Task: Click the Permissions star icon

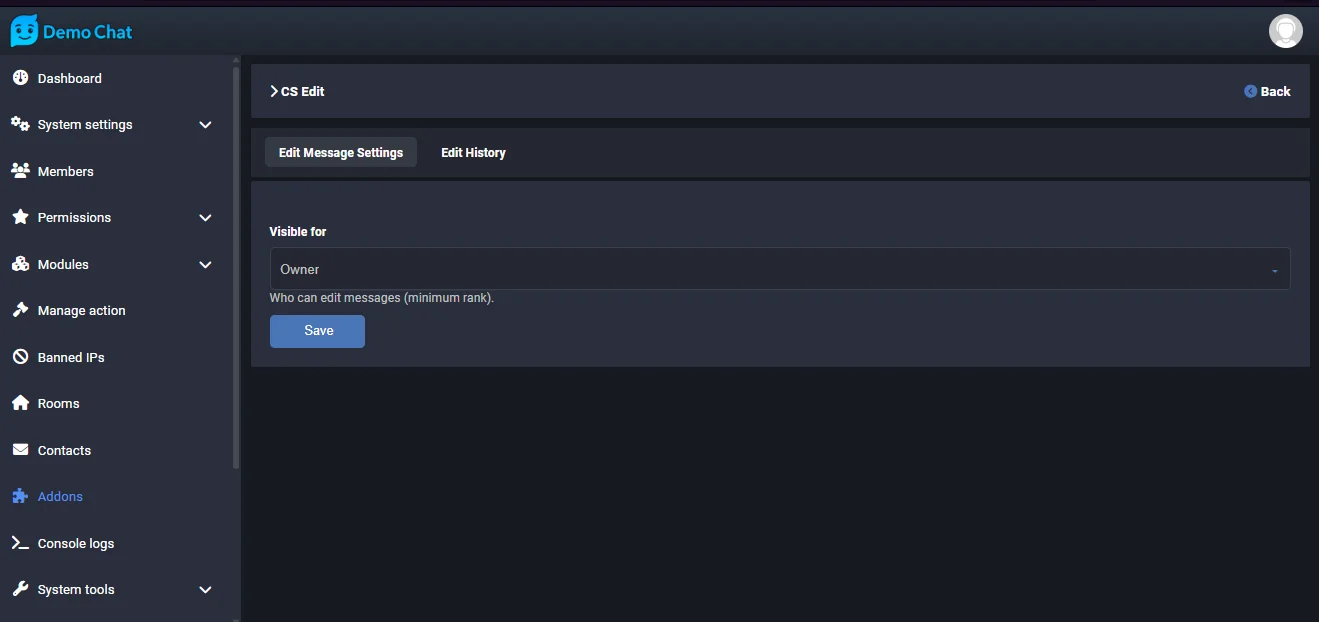Action: point(20,217)
